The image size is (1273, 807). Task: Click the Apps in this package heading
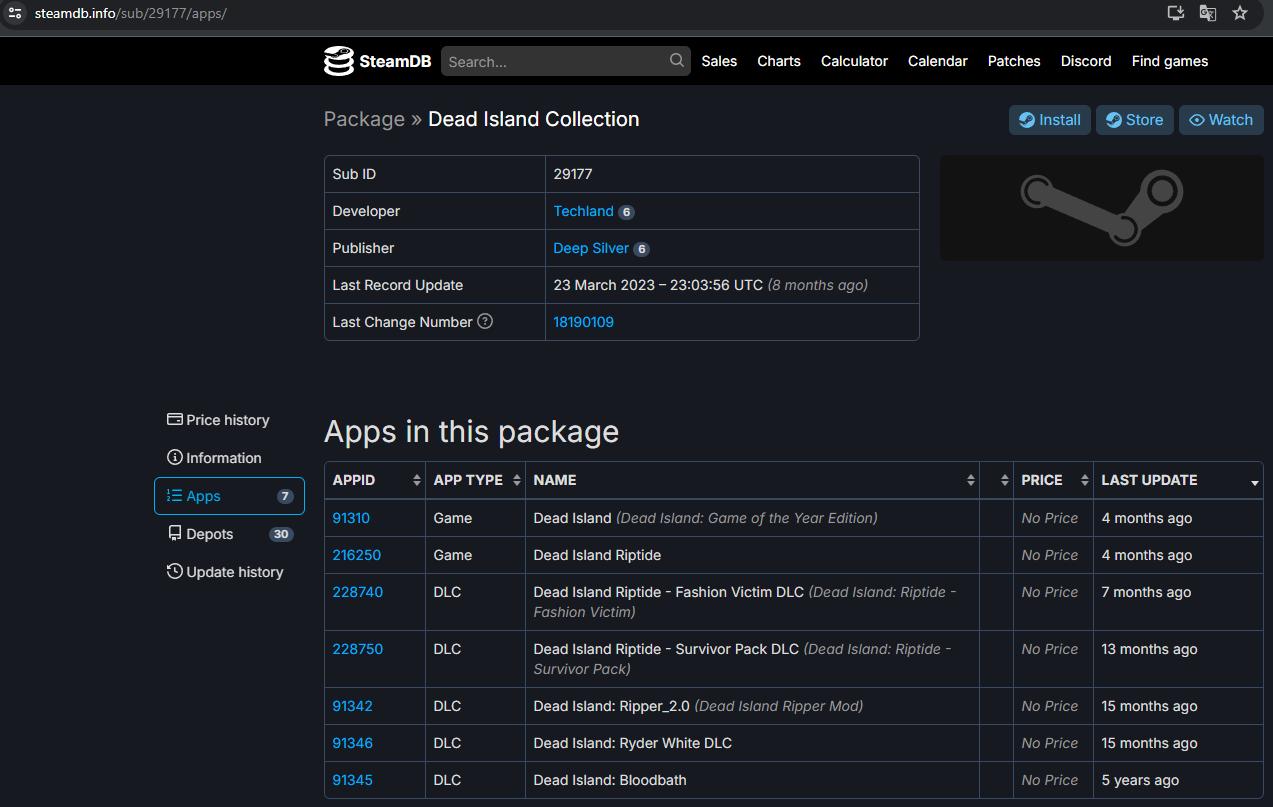point(471,432)
